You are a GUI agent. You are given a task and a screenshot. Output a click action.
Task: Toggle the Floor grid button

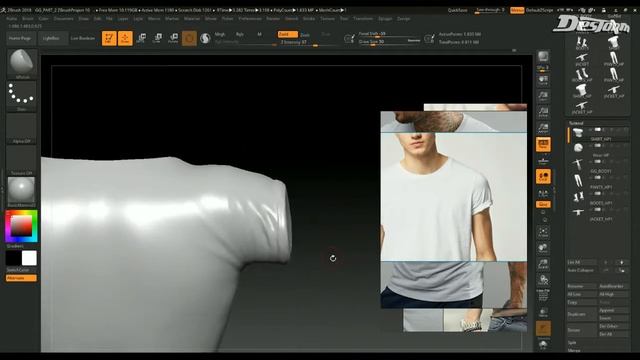pos(543,160)
